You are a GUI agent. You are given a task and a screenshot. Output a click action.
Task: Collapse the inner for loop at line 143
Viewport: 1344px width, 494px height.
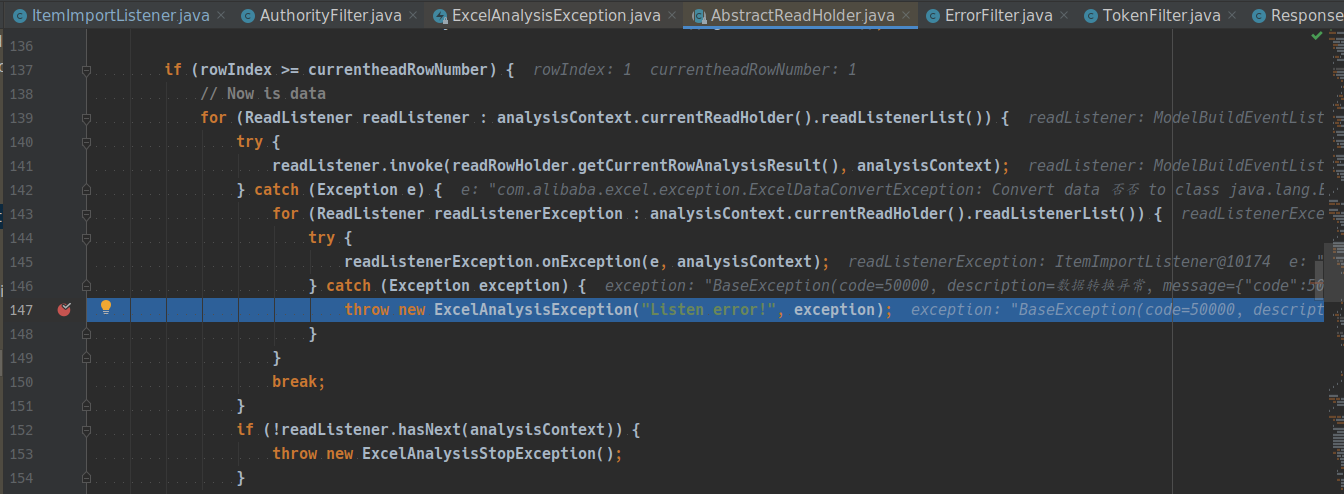click(x=87, y=214)
